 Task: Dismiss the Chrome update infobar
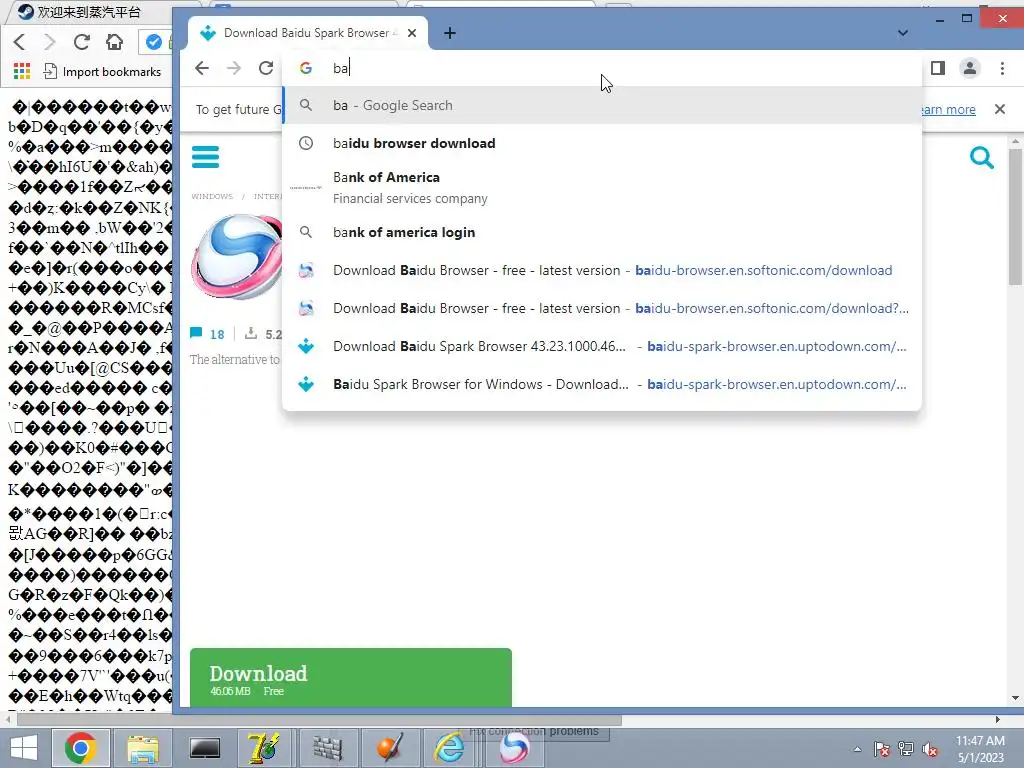1000,109
